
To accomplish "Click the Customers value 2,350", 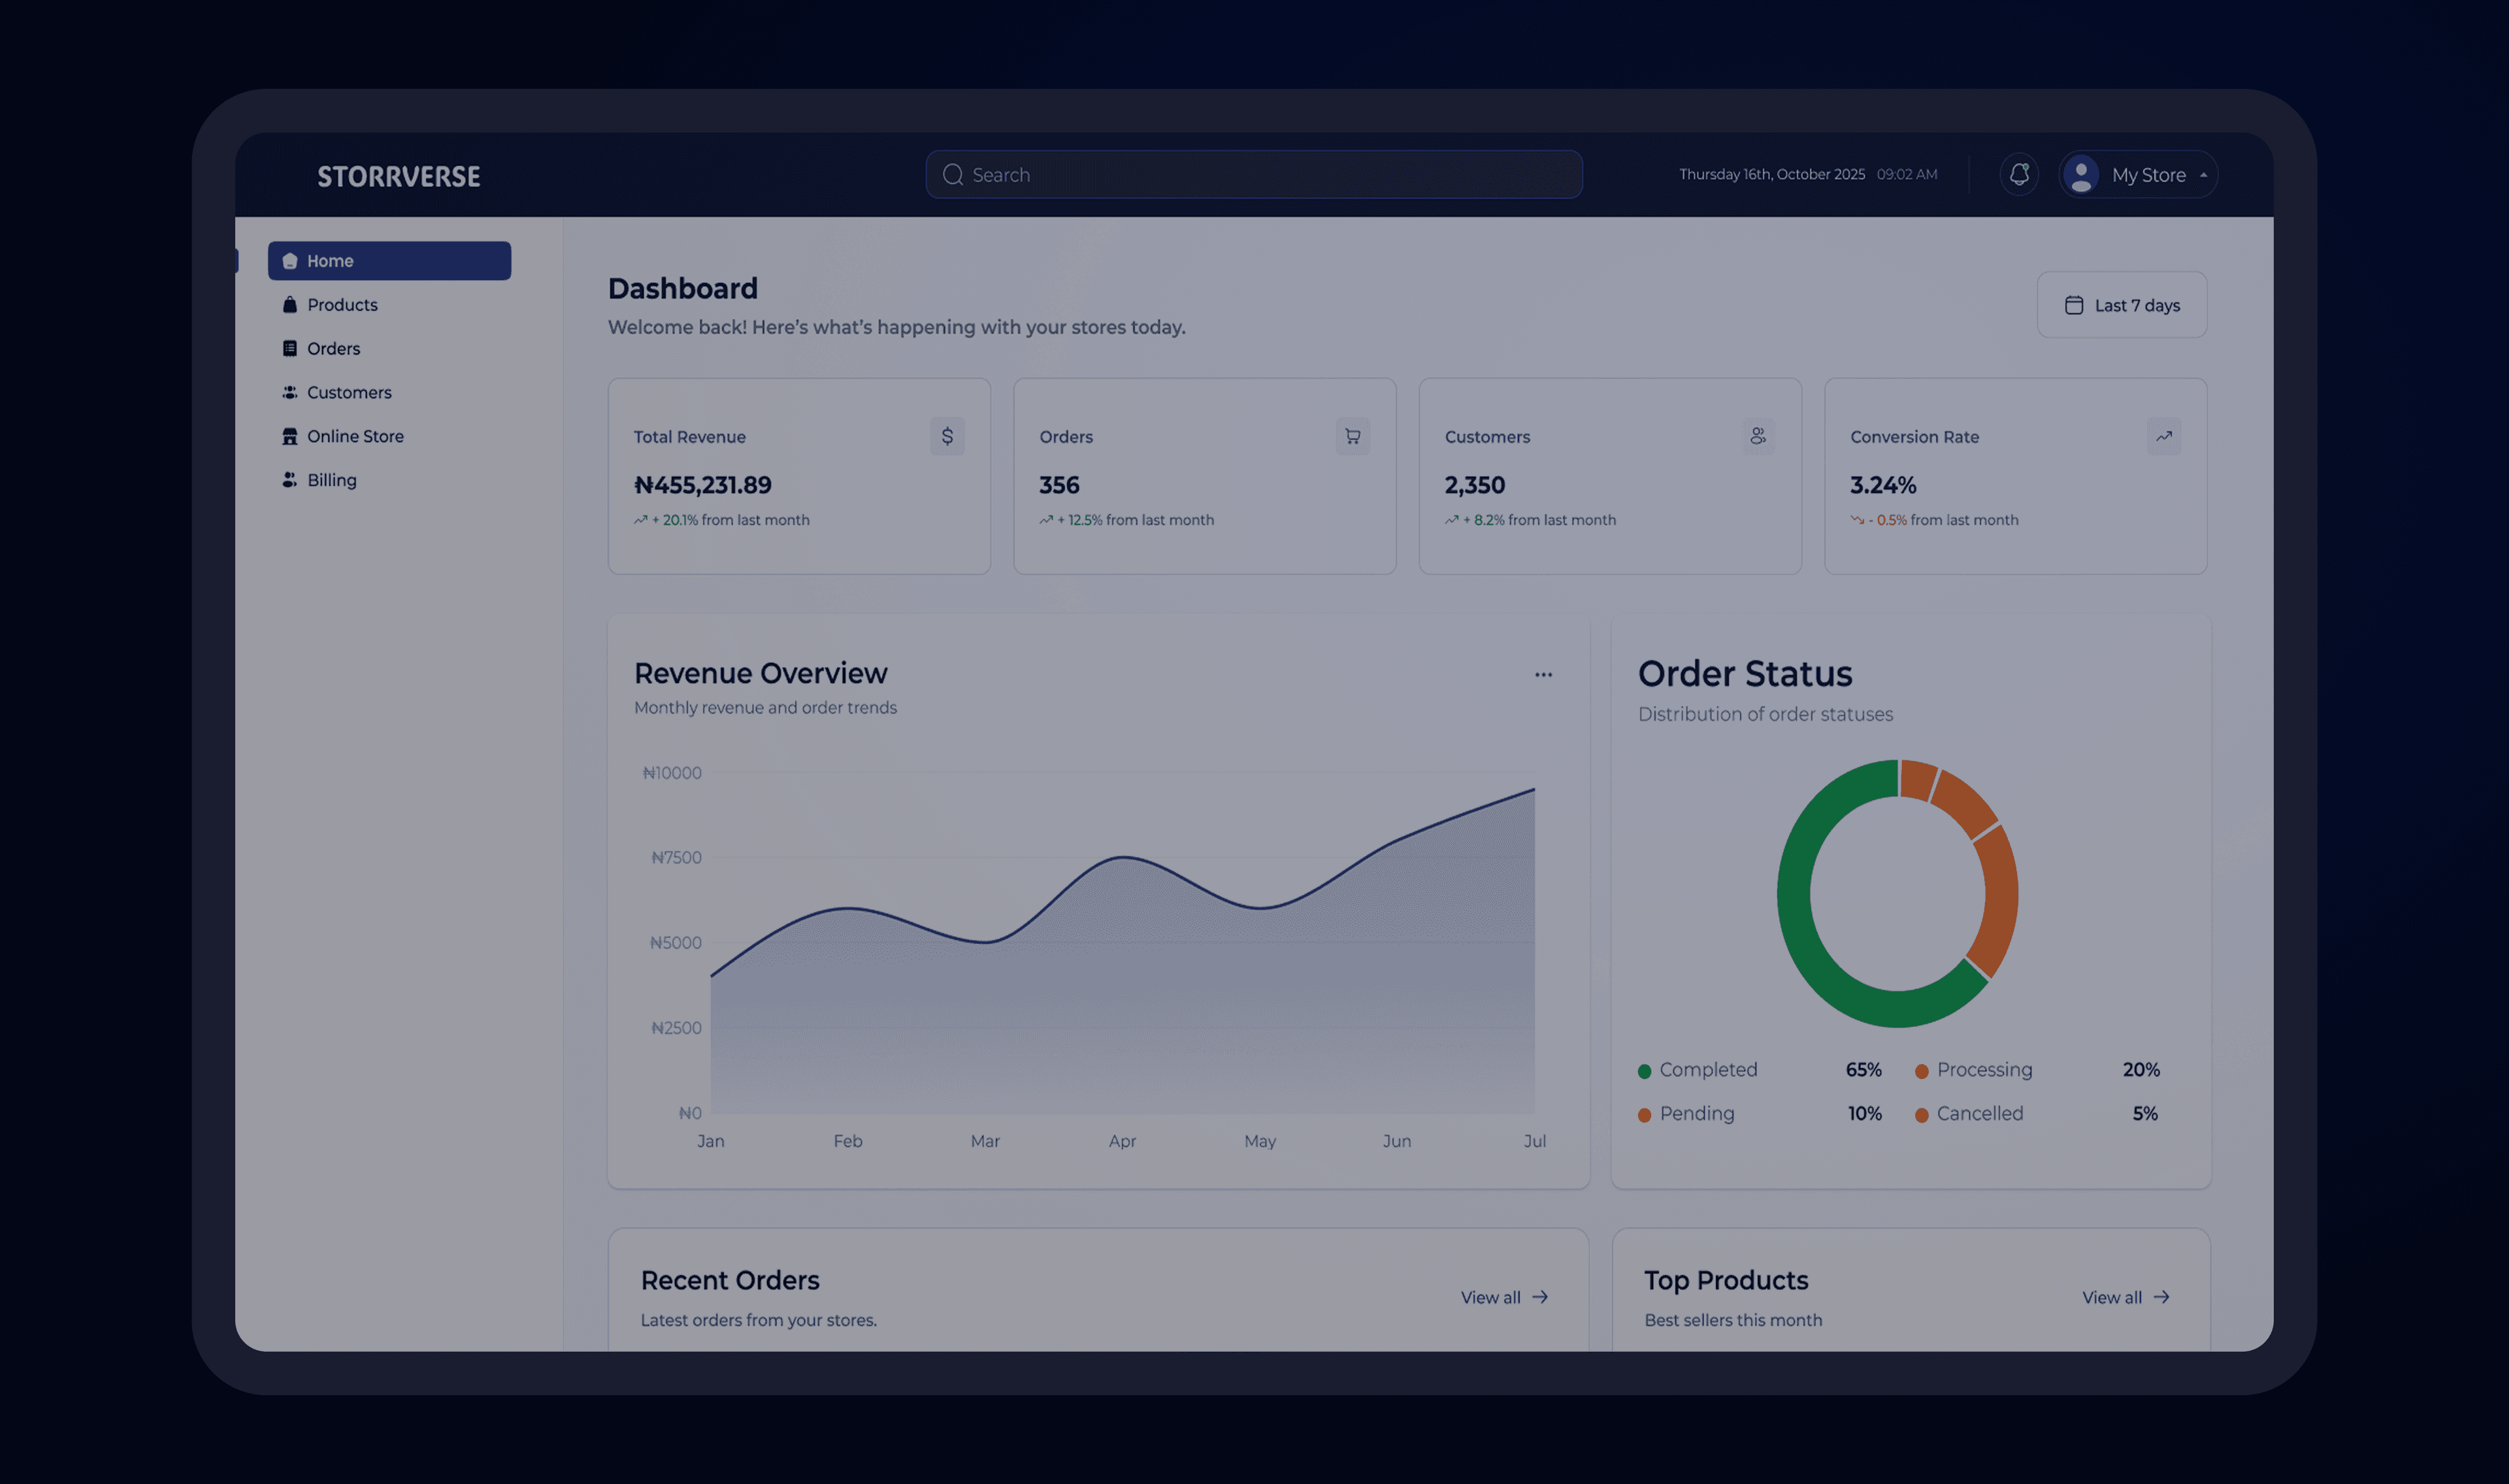I will (x=1474, y=485).
